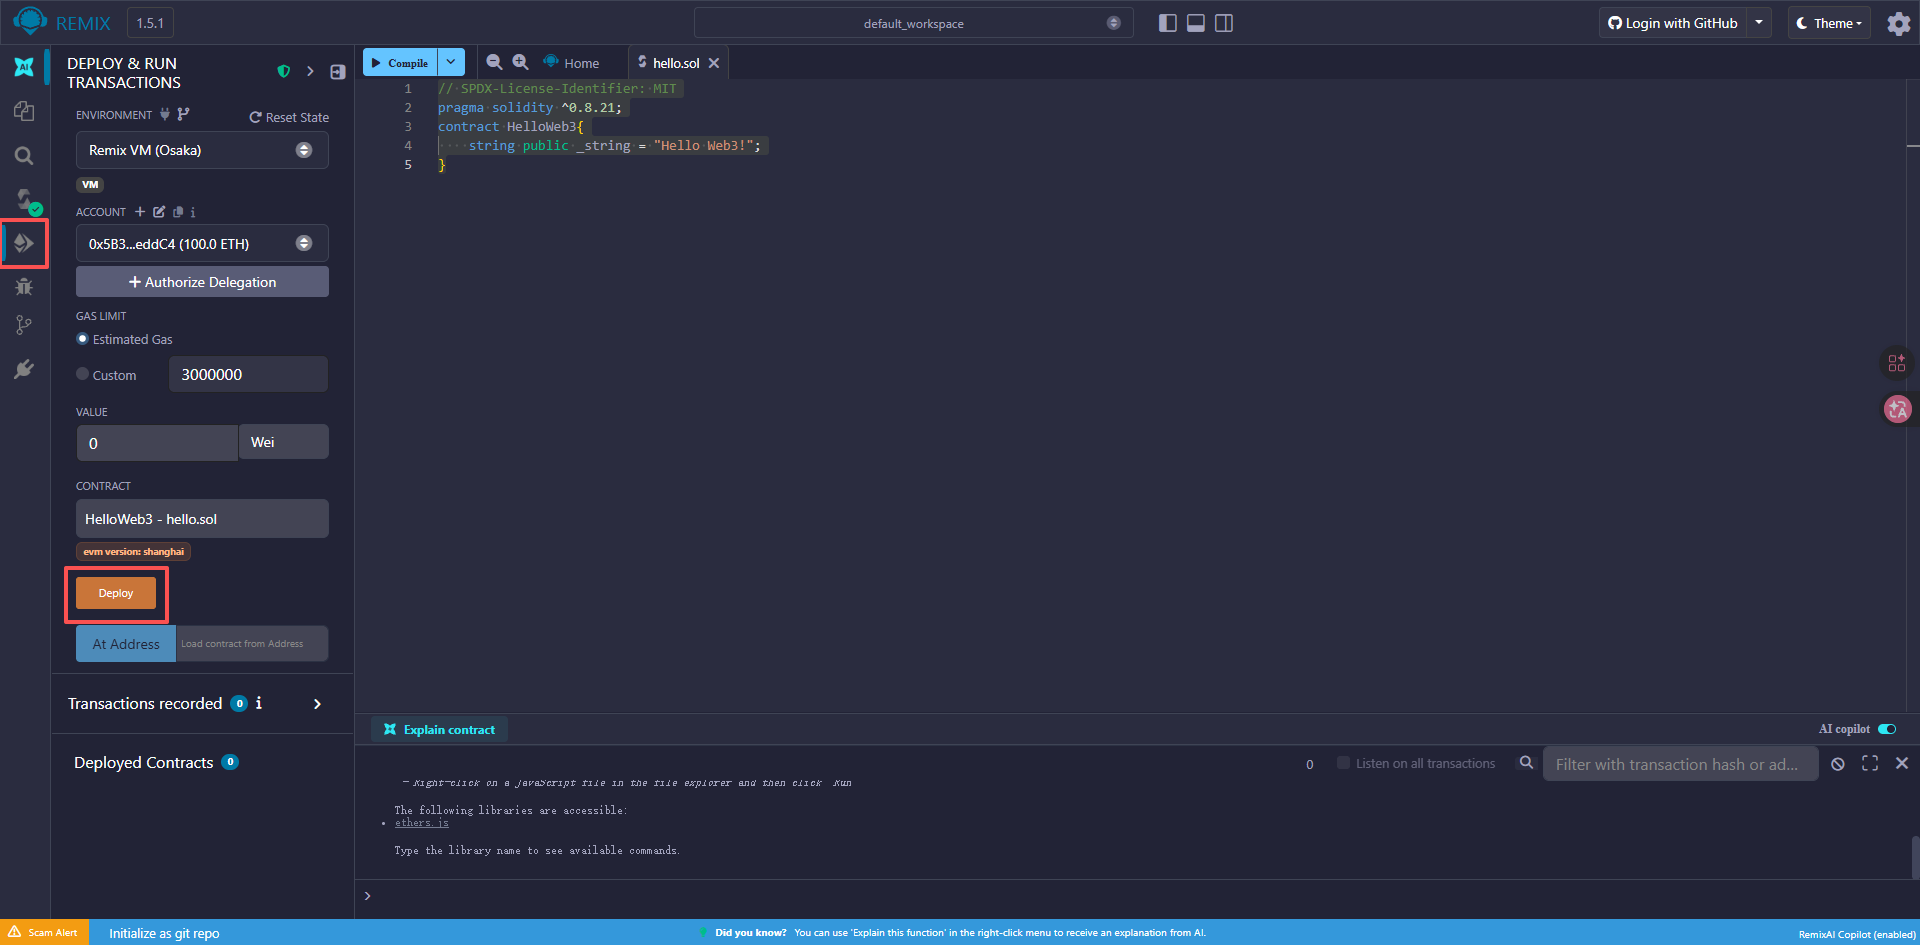Toggle the bottom terminal panel layout icon
Image resolution: width=1920 pixels, height=945 pixels.
[x=1195, y=23]
